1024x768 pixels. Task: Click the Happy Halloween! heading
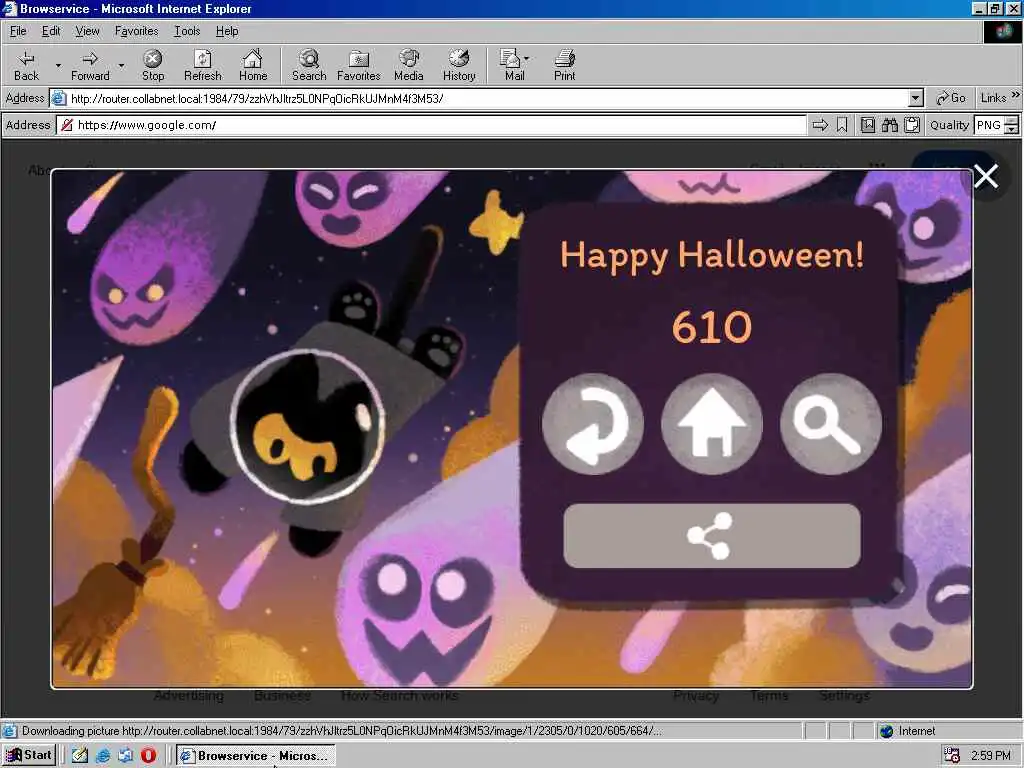[x=712, y=255]
